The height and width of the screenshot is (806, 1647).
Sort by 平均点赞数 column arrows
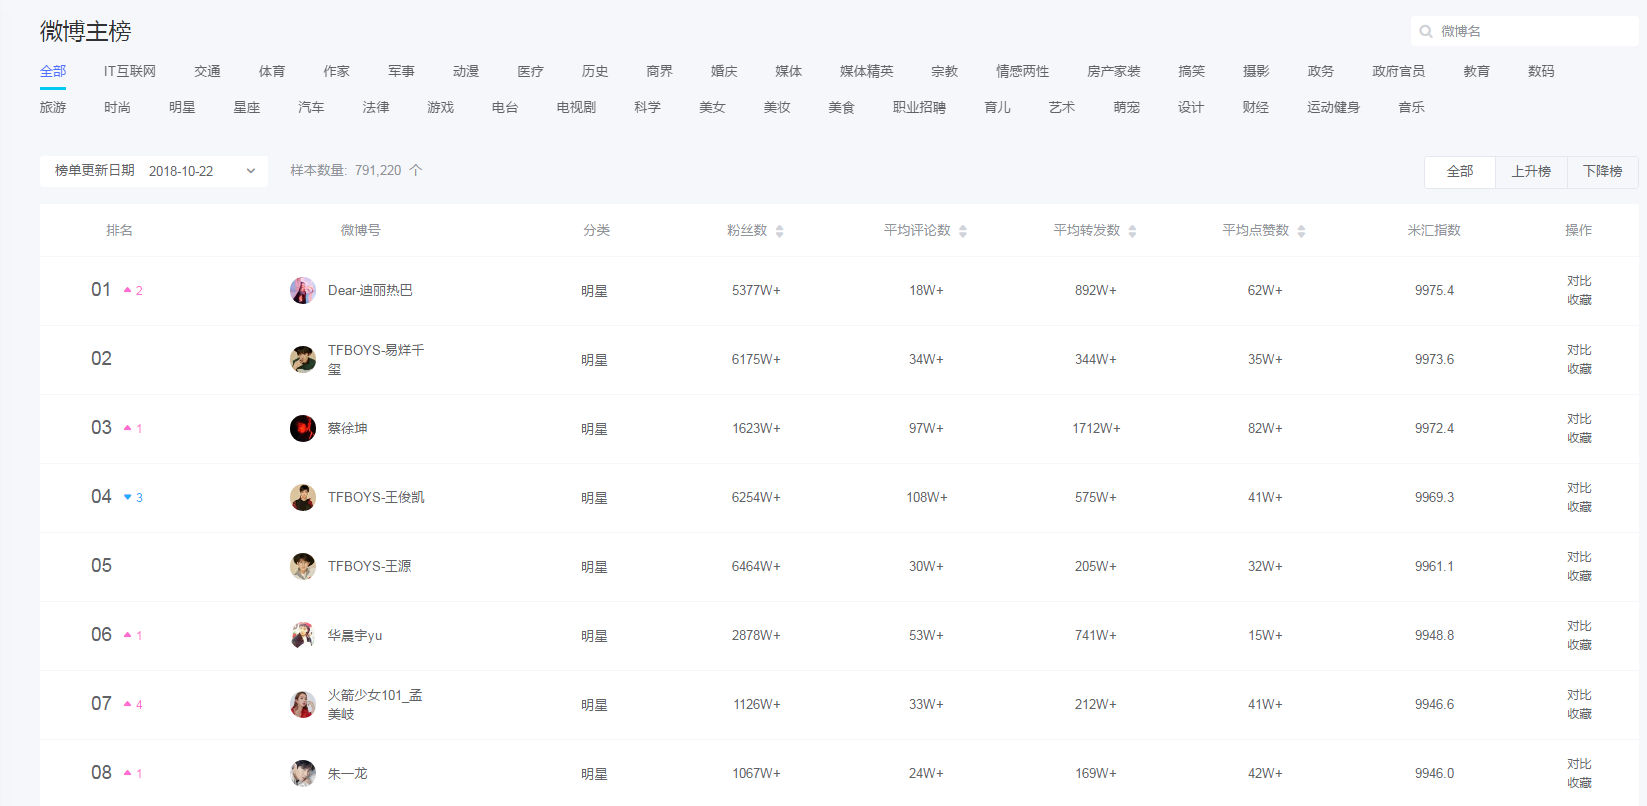[1301, 231]
